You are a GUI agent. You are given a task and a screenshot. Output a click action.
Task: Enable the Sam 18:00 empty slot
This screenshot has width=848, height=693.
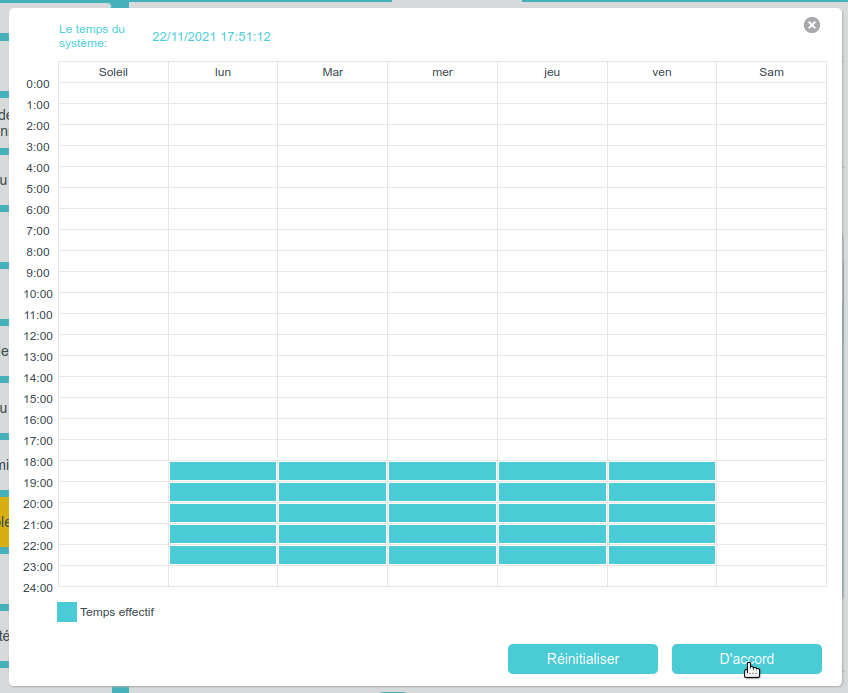pos(771,471)
